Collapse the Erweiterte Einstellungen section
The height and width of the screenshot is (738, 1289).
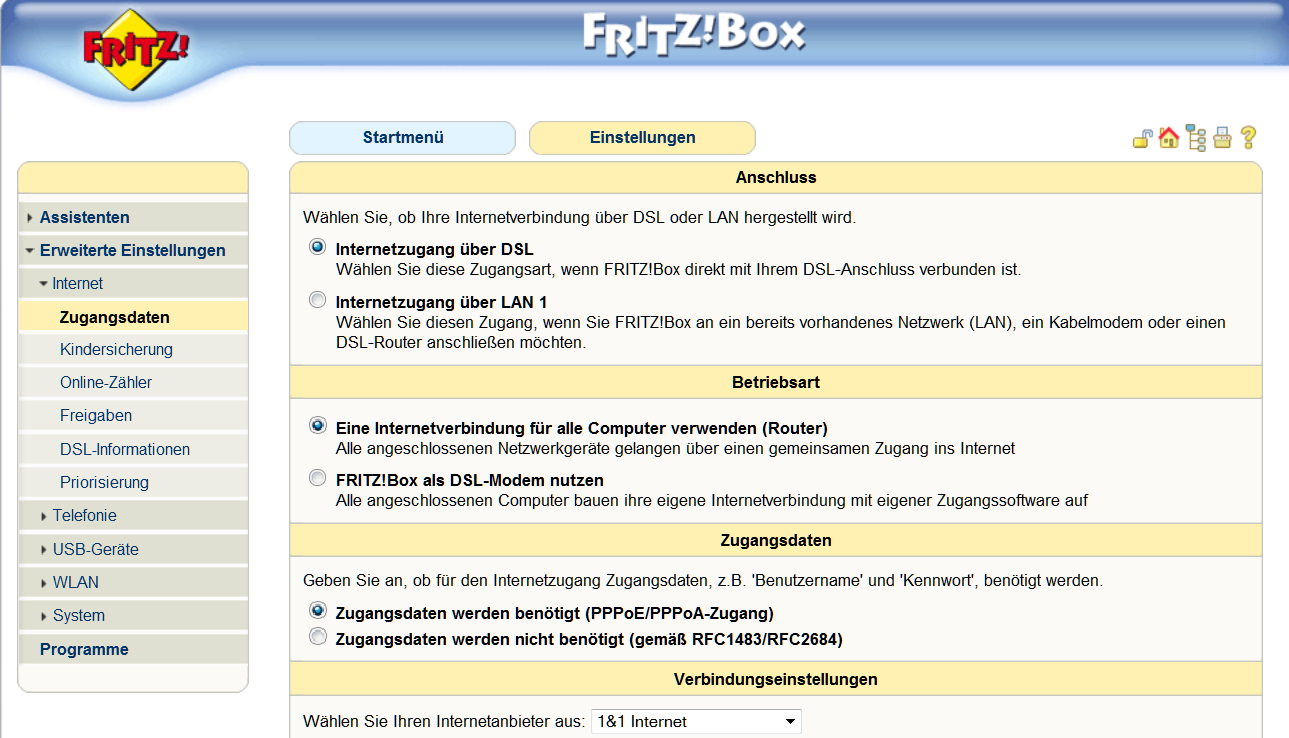pyautogui.click(x=30, y=251)
